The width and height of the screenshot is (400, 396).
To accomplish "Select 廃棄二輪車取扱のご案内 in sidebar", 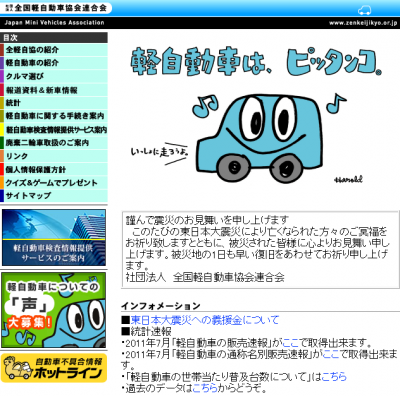I will click(x=54, y=143).
